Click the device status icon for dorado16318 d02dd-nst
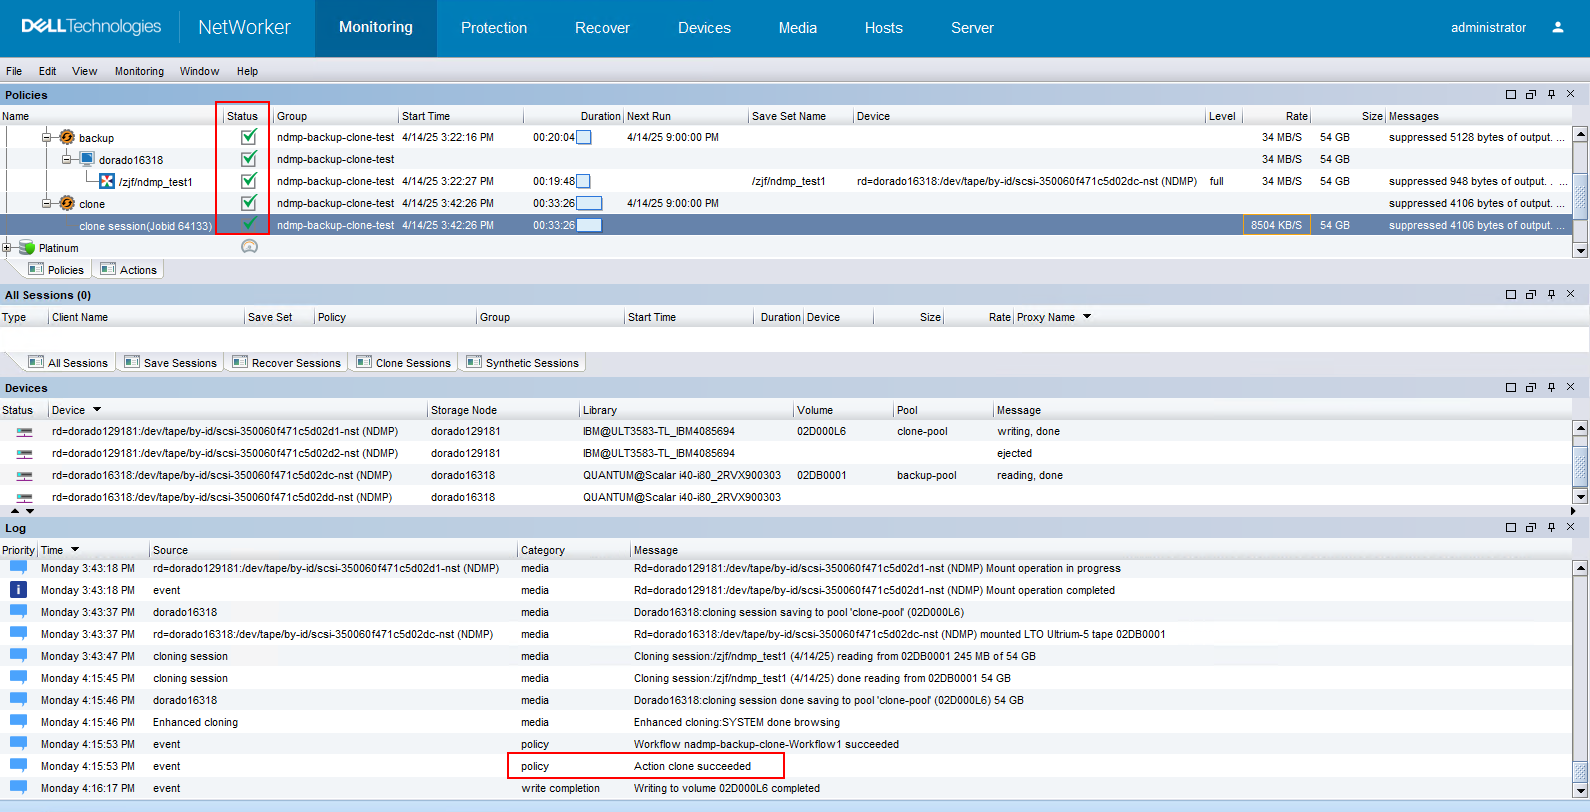Screen dimensions: 1590x812 click(x=25, y=497)
